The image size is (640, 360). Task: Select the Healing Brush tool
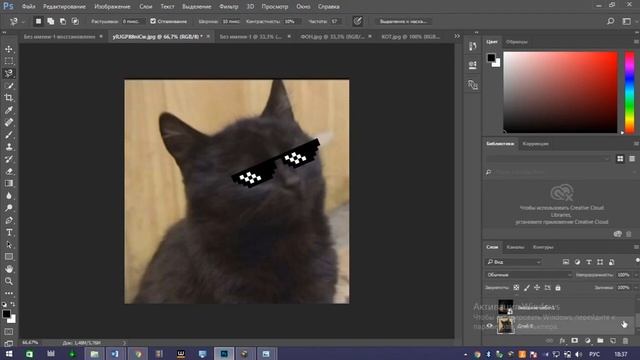[x=9, y=122]
